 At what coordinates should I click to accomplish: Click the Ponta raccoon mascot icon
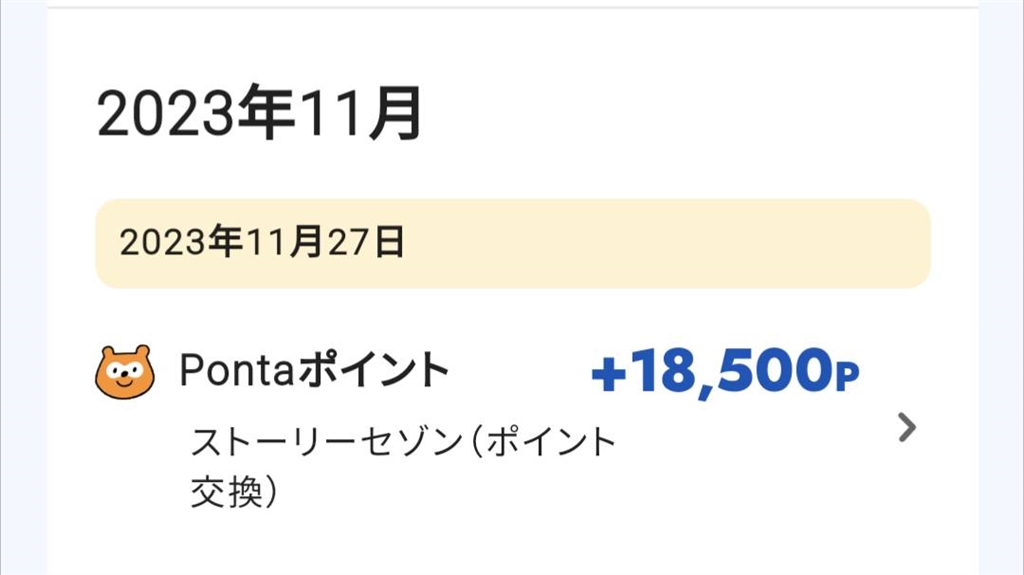click(125, 372)
